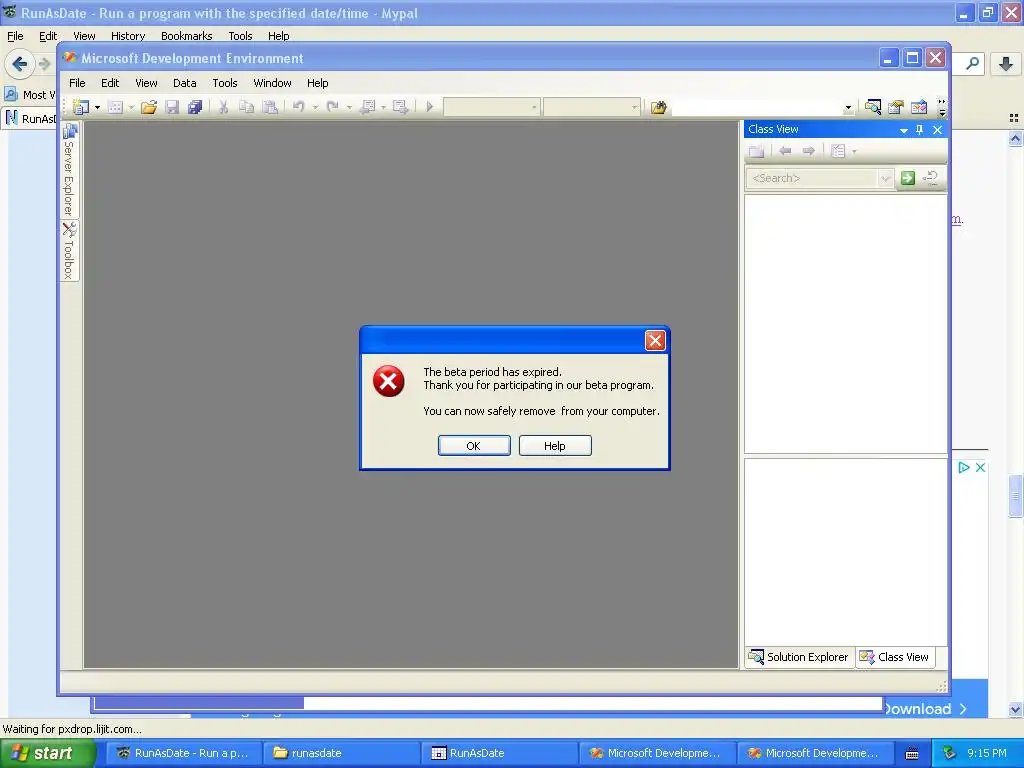Expand the Class View search dropdown arrow
The image size is (1024, 768).
tap(885, 178)
